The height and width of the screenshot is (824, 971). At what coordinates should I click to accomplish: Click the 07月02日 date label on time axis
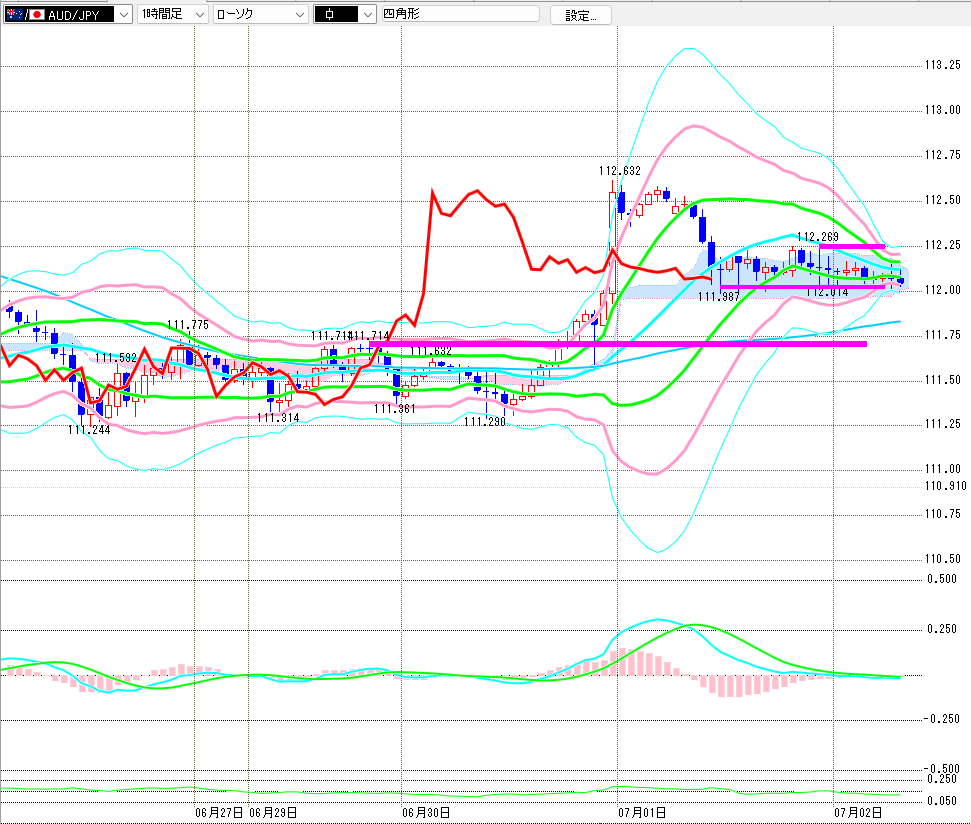coord(858,812)
